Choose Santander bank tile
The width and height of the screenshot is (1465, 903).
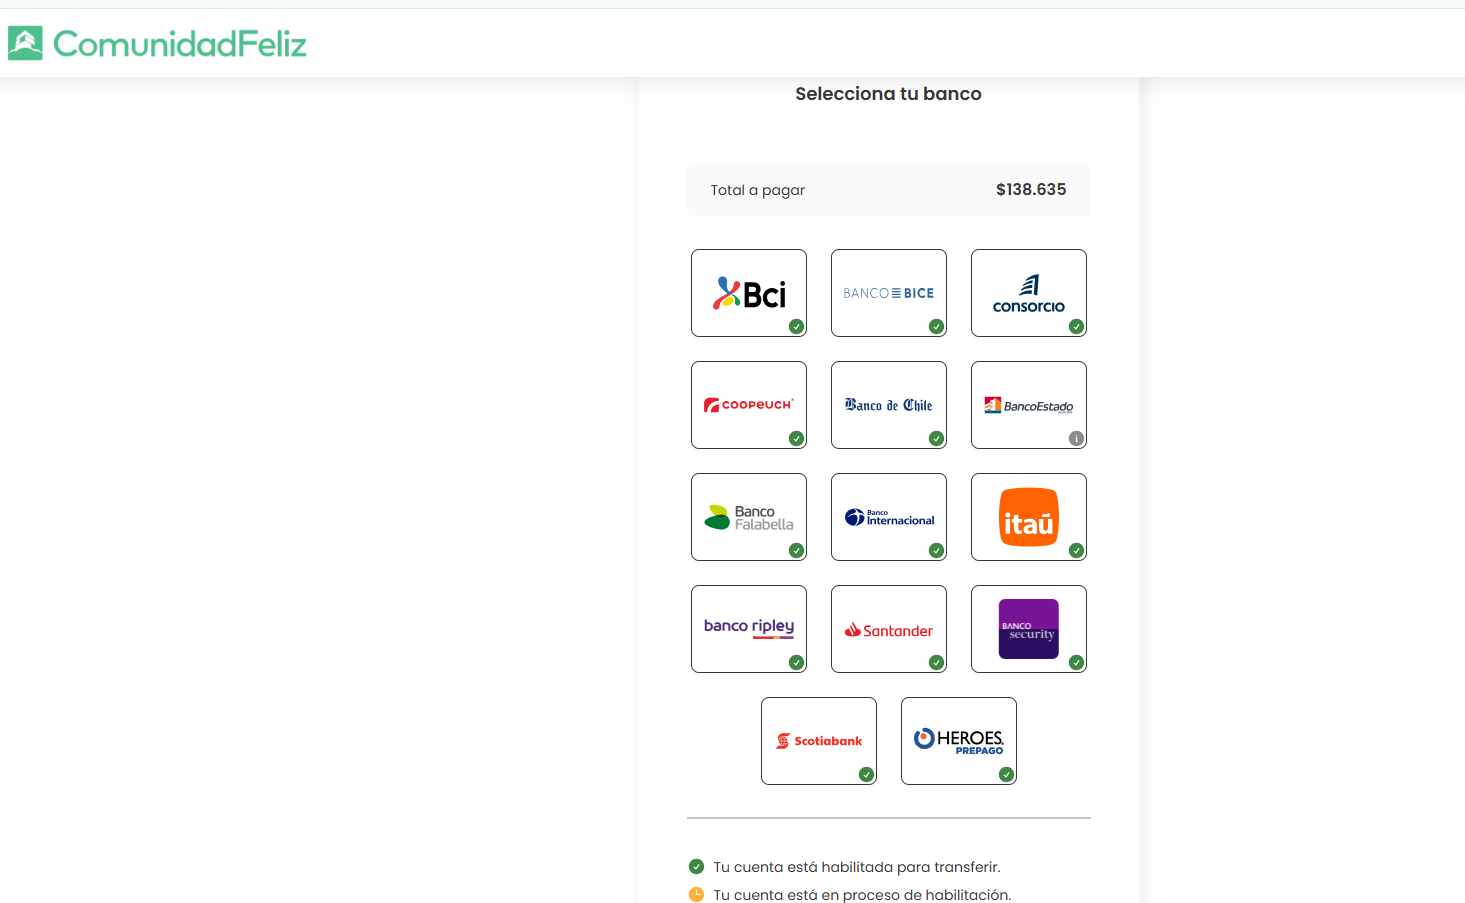888,629
